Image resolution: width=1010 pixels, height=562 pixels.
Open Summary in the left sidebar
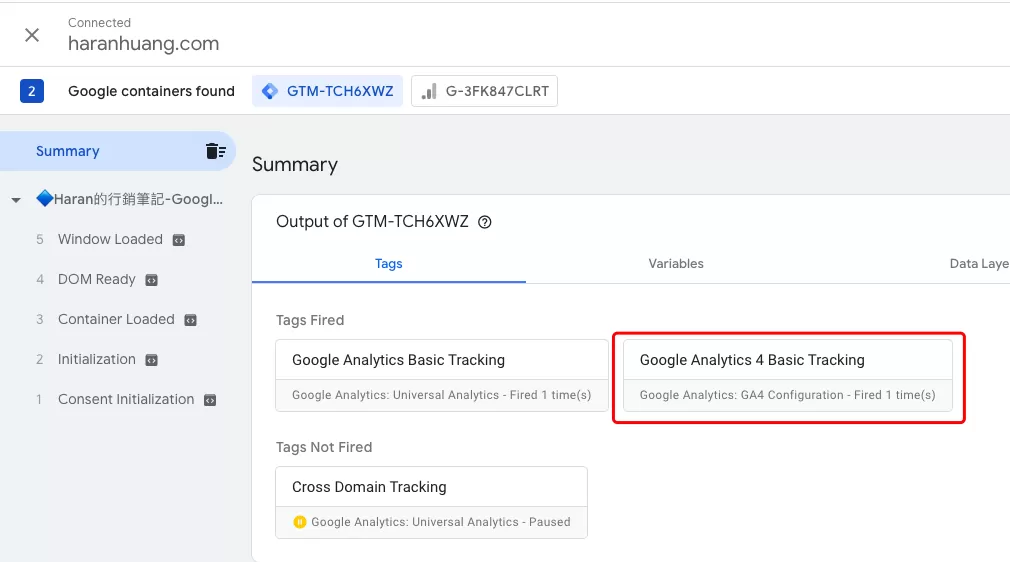coord(118,151)
